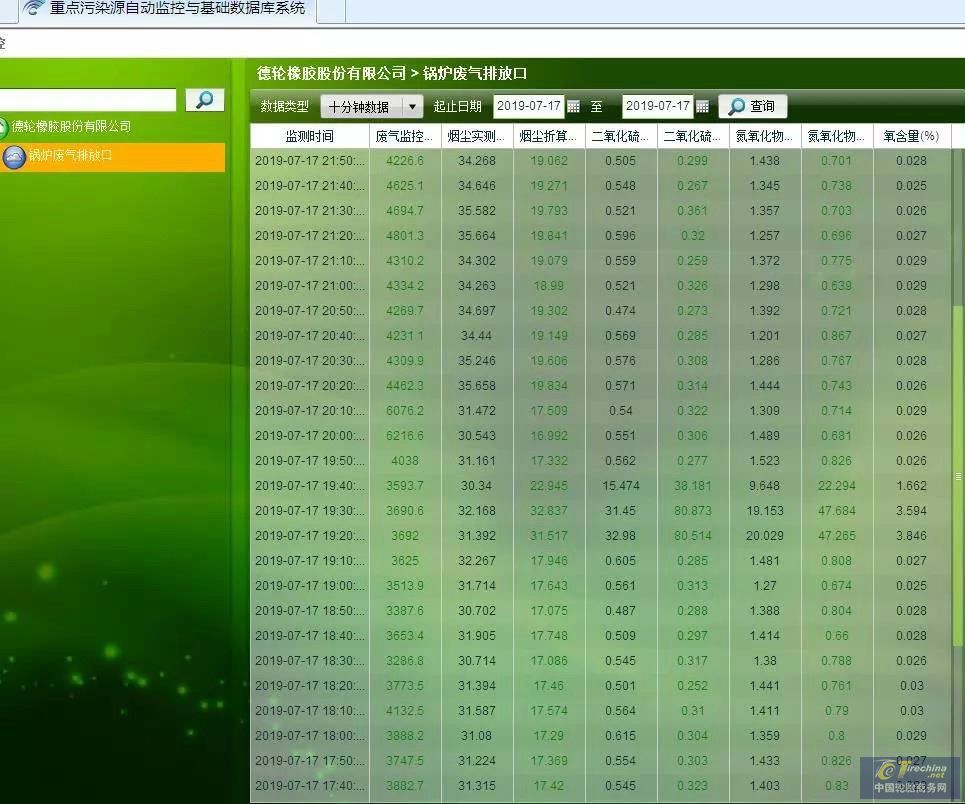Select row 2019-07-17 19:30 time cell

click(310, 511)
